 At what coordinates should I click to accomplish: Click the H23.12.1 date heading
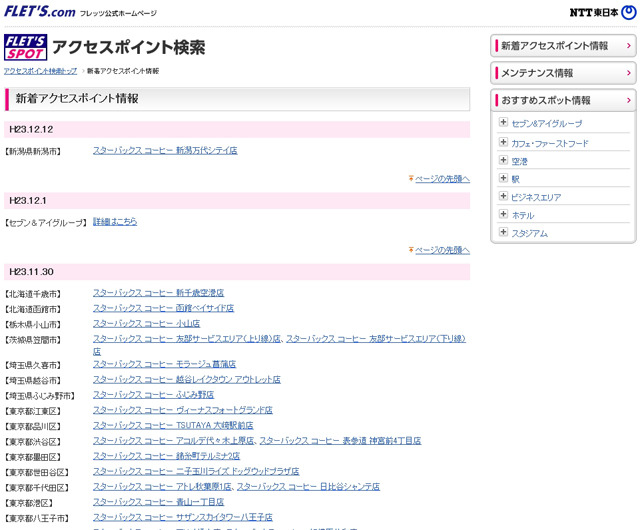pos(28,200)
